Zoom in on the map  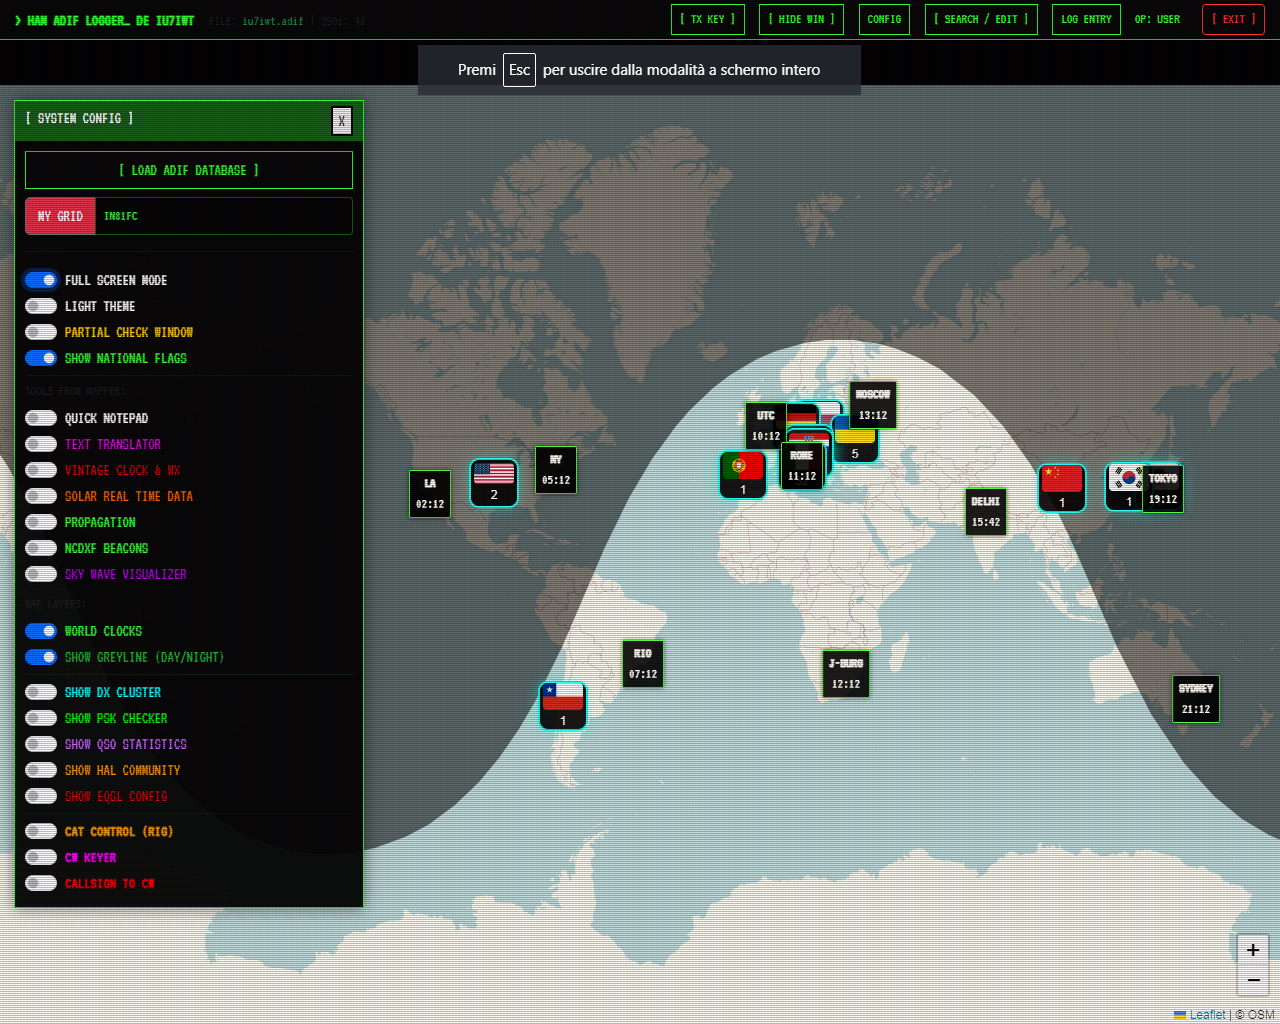1253,950
